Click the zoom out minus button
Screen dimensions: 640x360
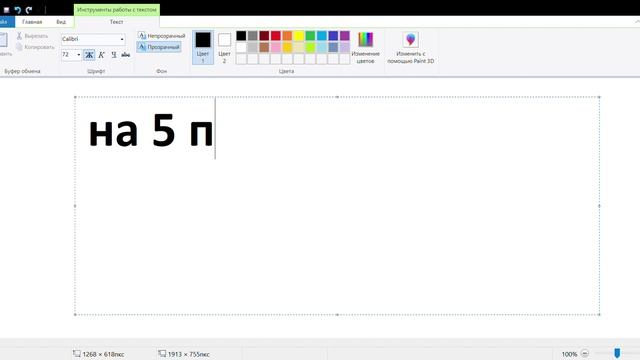[584, 353]
